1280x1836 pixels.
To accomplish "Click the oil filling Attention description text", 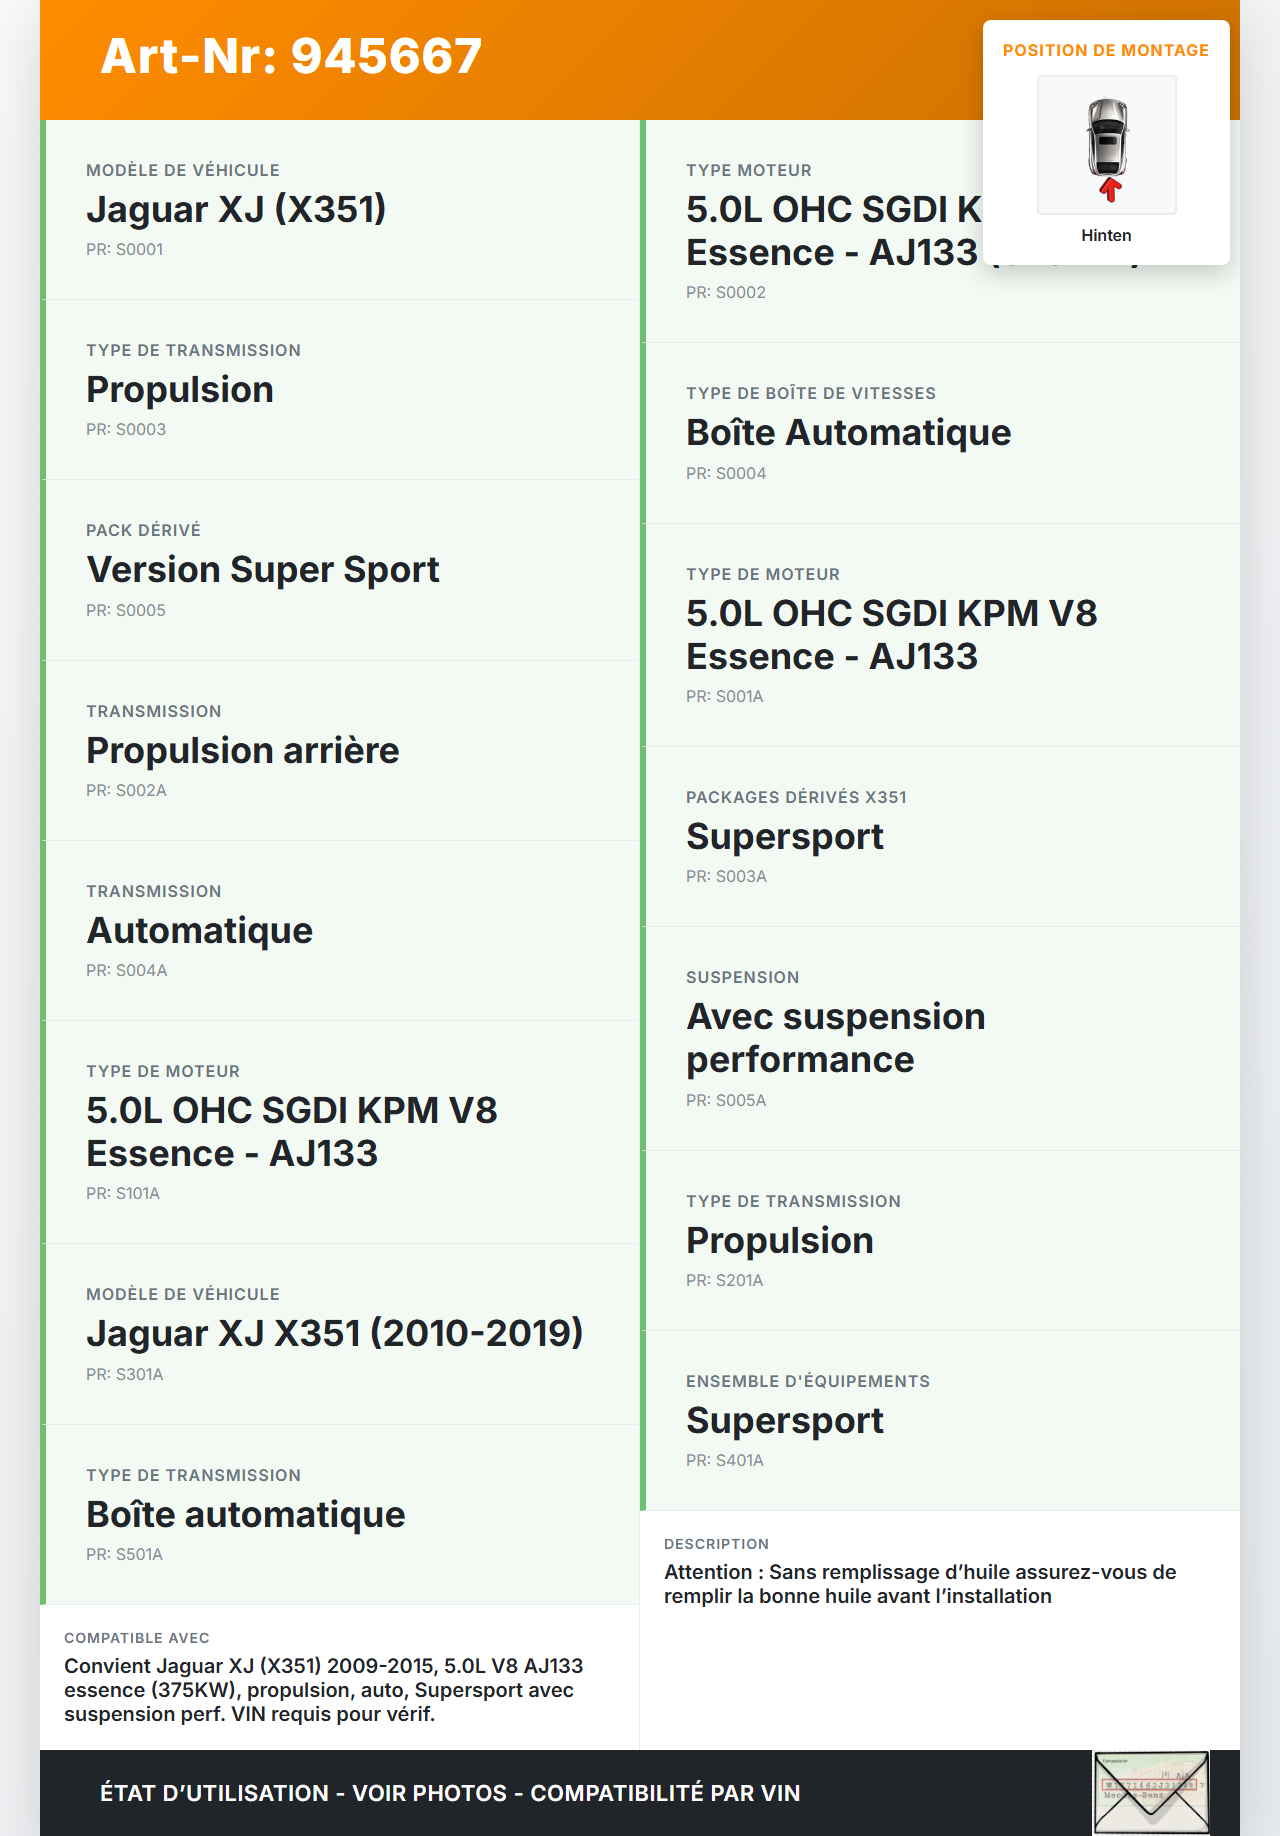I will pos(920,1584).
